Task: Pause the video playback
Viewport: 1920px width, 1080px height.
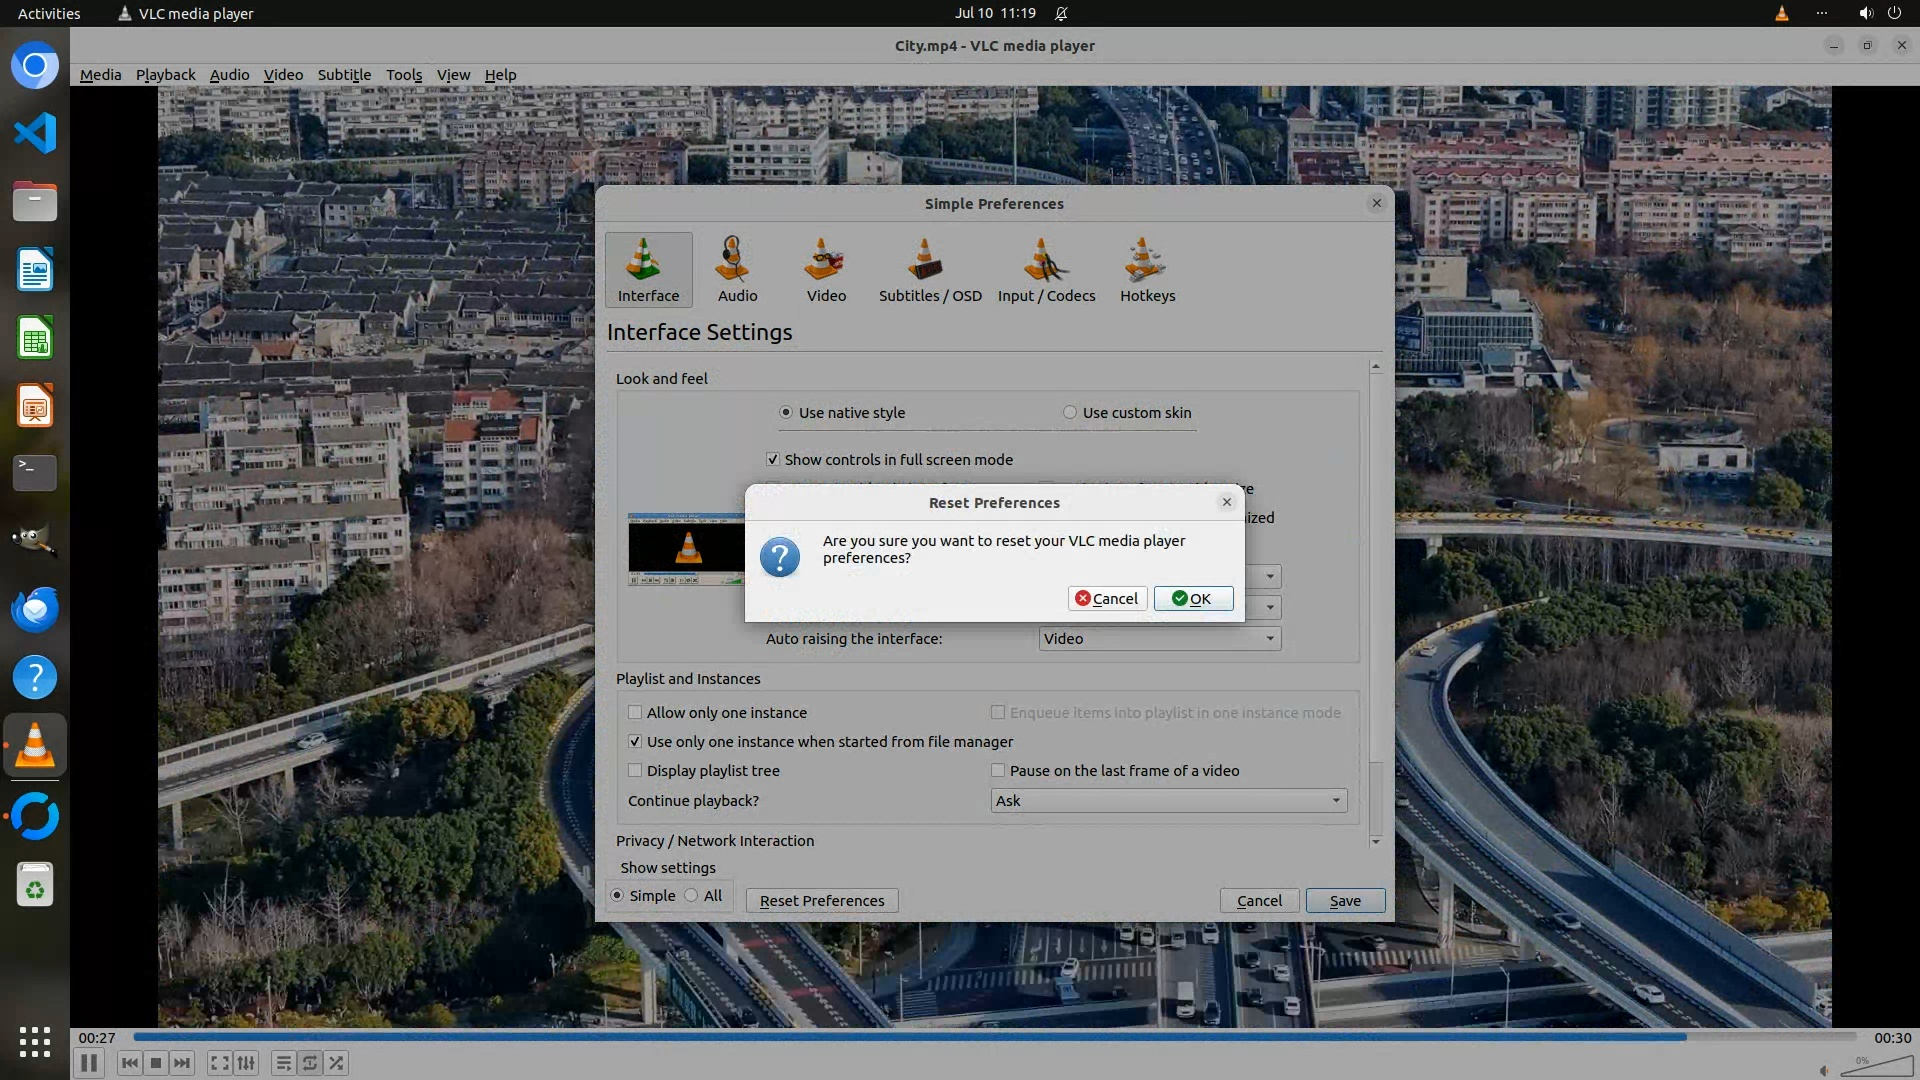Action: [88, 1063]
